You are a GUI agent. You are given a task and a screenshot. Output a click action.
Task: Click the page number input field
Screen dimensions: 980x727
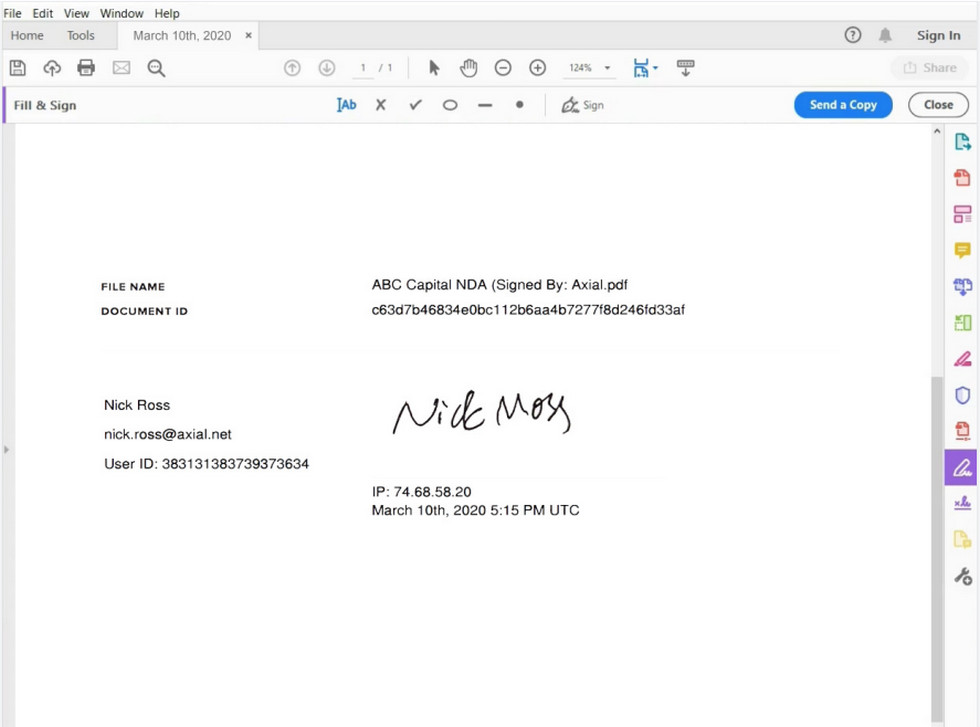coord(362,68)
